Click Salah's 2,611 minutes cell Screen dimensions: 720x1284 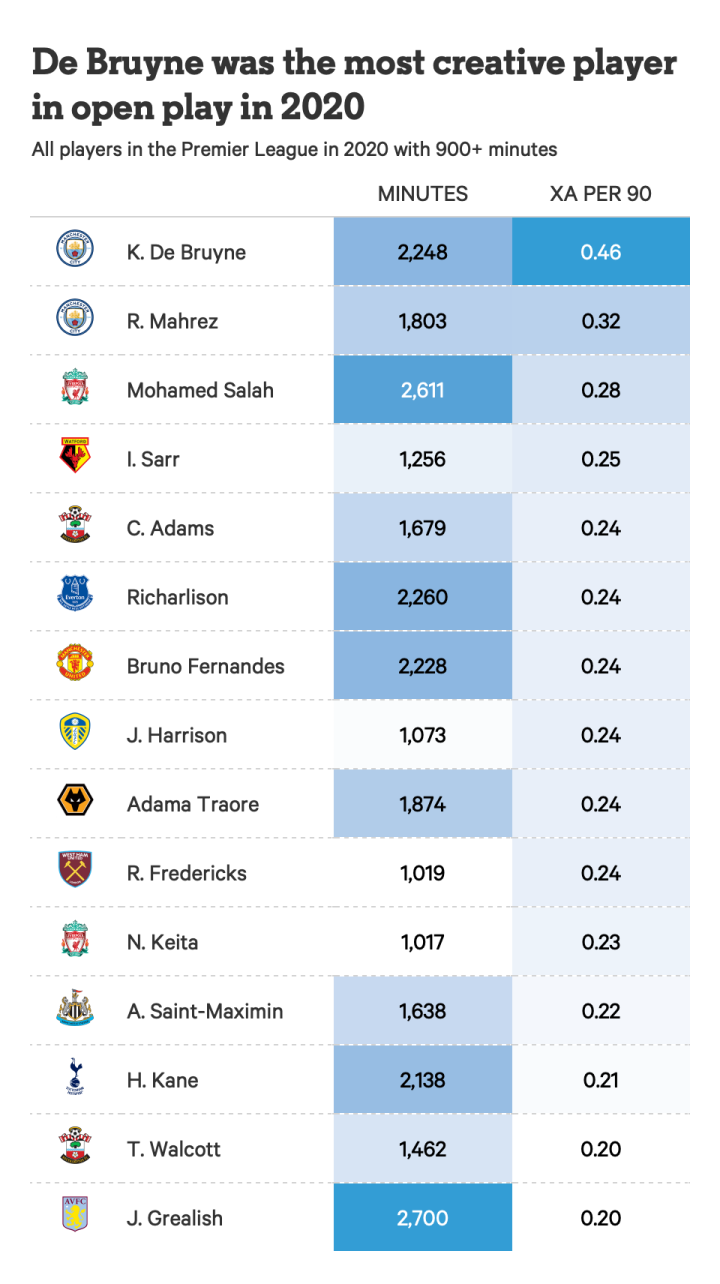click(422, 390)
